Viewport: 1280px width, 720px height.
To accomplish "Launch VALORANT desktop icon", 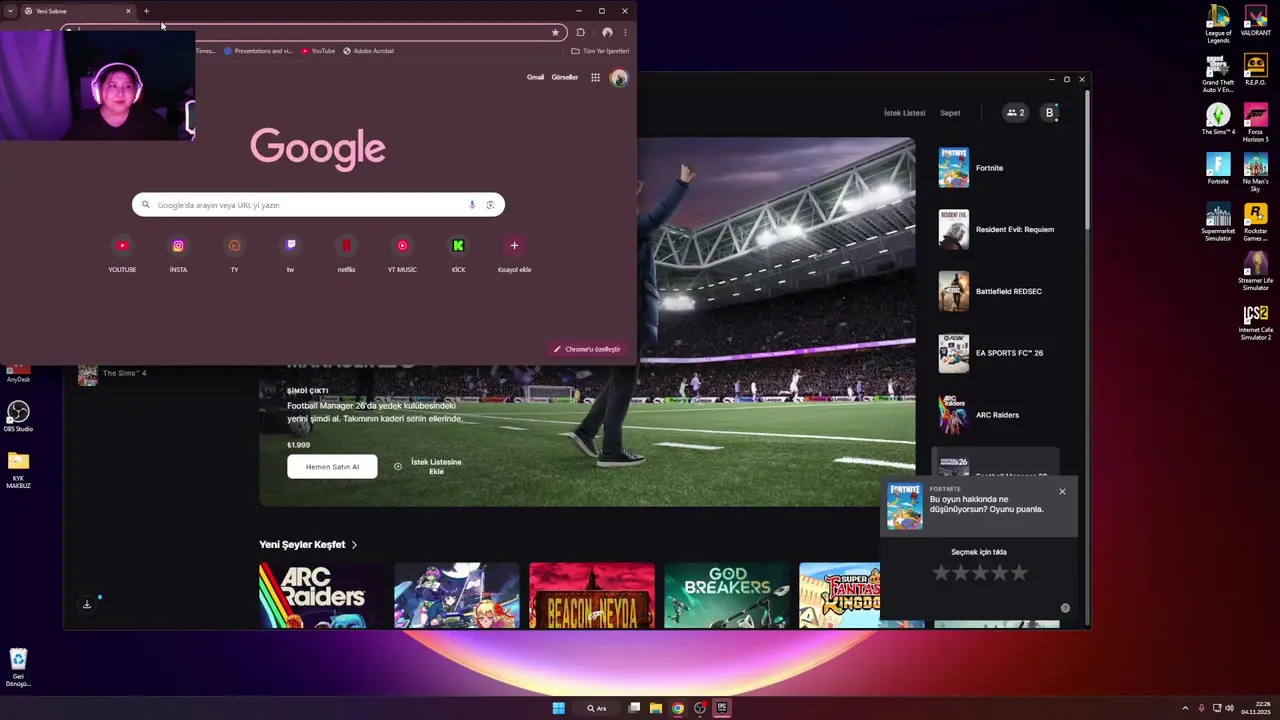I will (x=1256, y=20).
